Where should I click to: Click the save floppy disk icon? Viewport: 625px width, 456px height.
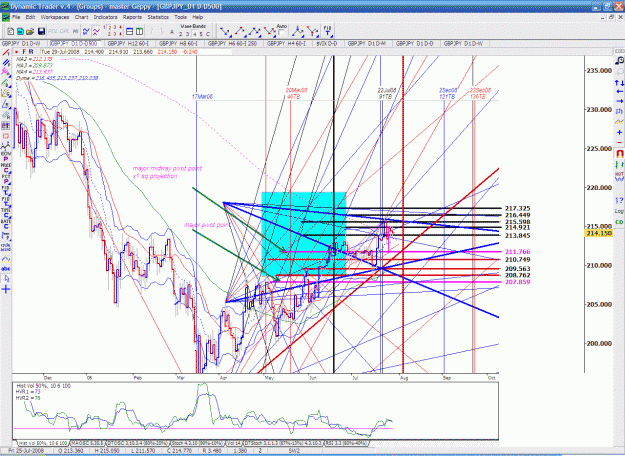click(x=41, y=31)
